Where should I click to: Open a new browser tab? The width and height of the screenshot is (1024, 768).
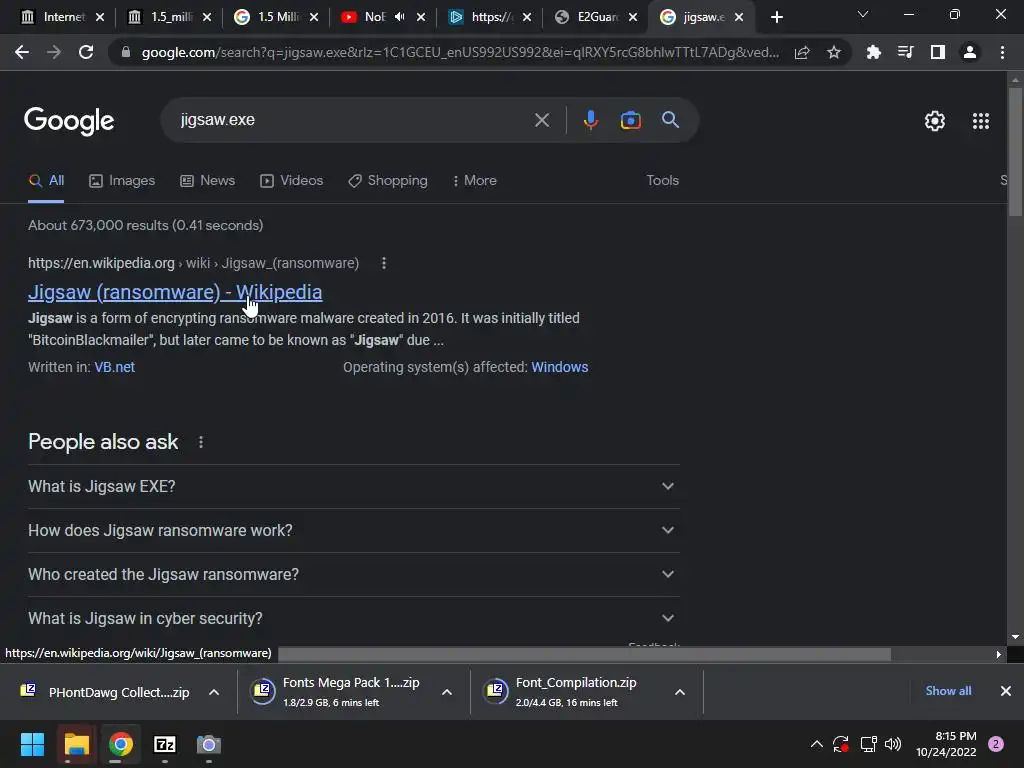[x=776, y=17]
